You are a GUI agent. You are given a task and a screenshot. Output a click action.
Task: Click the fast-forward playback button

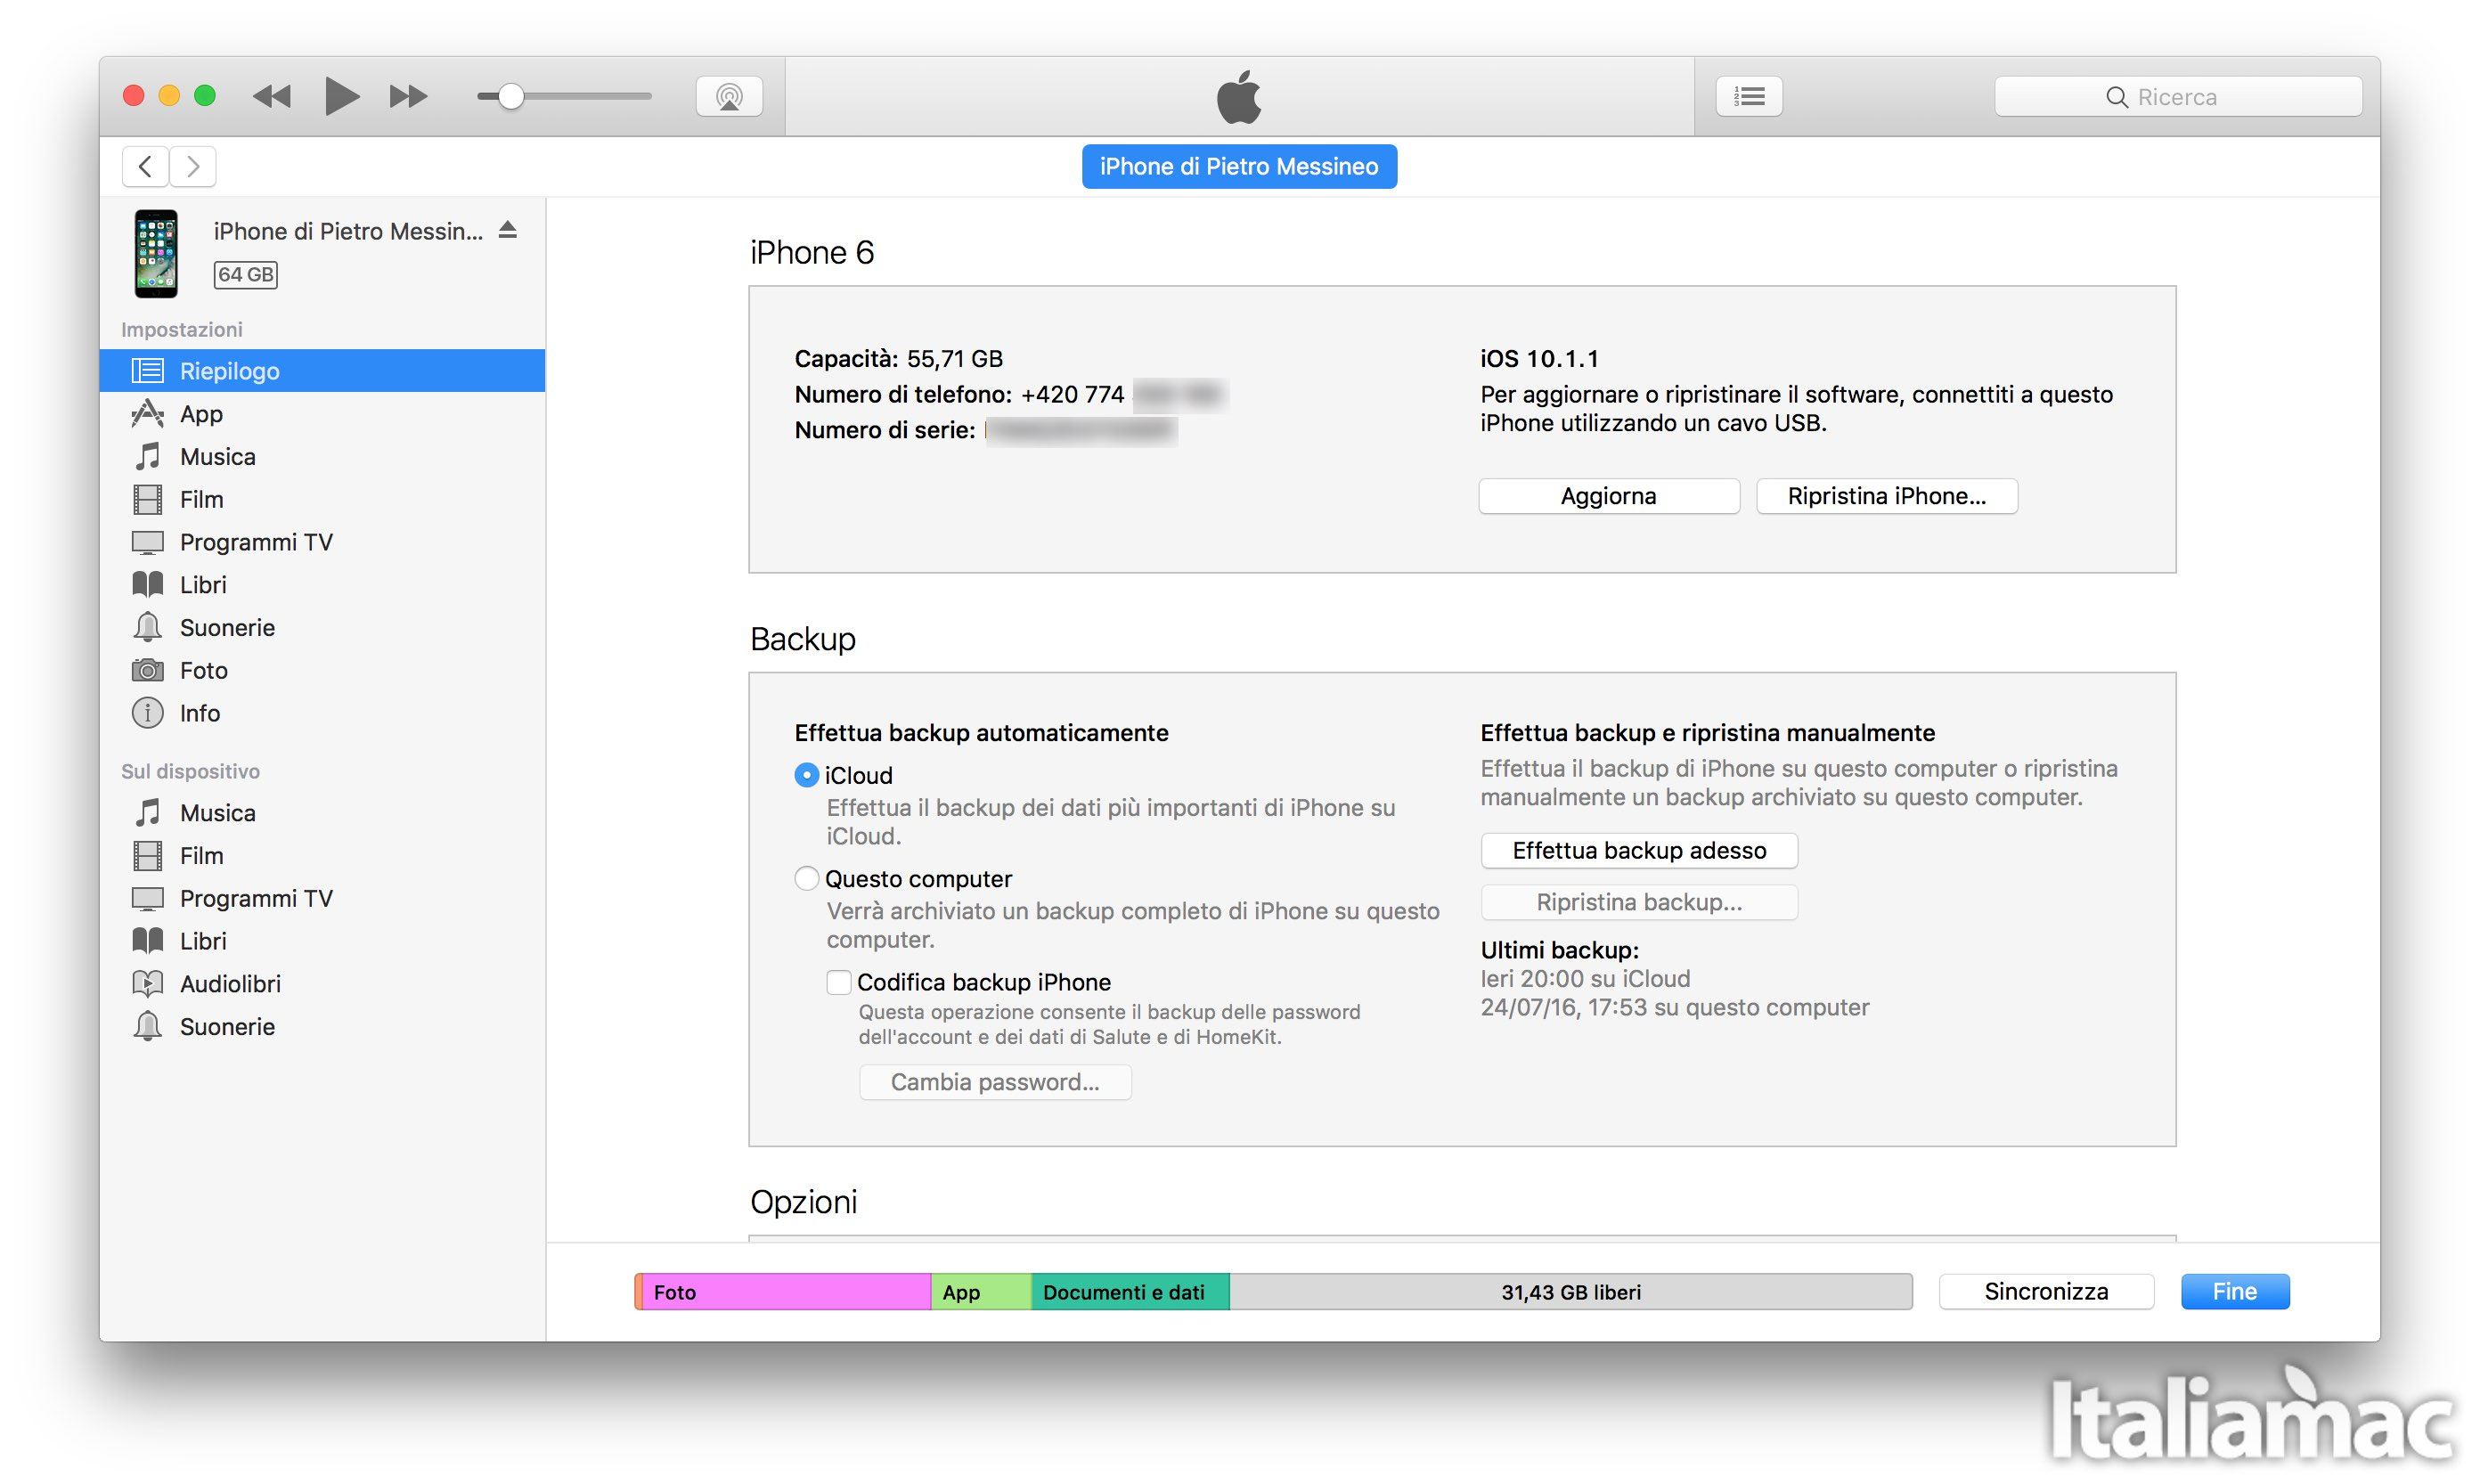tap(408, 96)
